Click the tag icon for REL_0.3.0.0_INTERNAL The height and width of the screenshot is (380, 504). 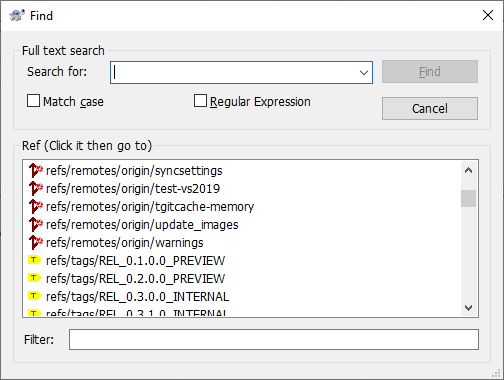(x=35, y=296)
